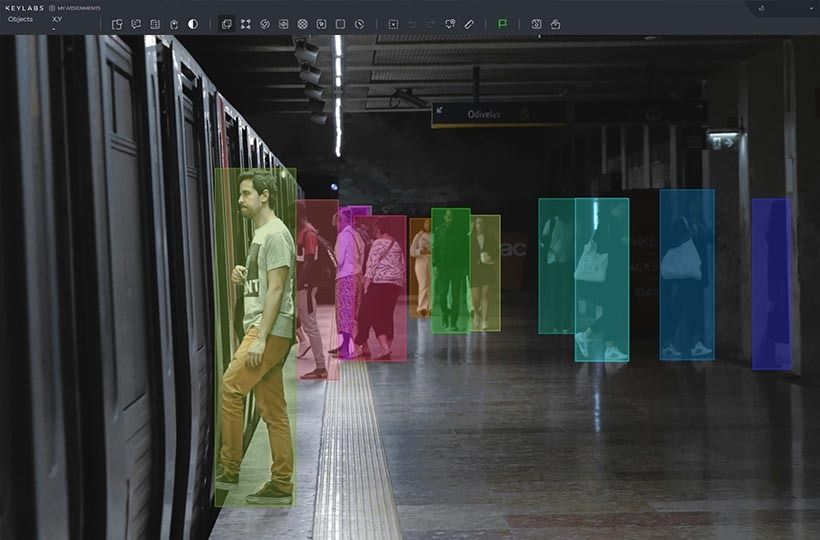Select the empty rounded square tool

340,24
